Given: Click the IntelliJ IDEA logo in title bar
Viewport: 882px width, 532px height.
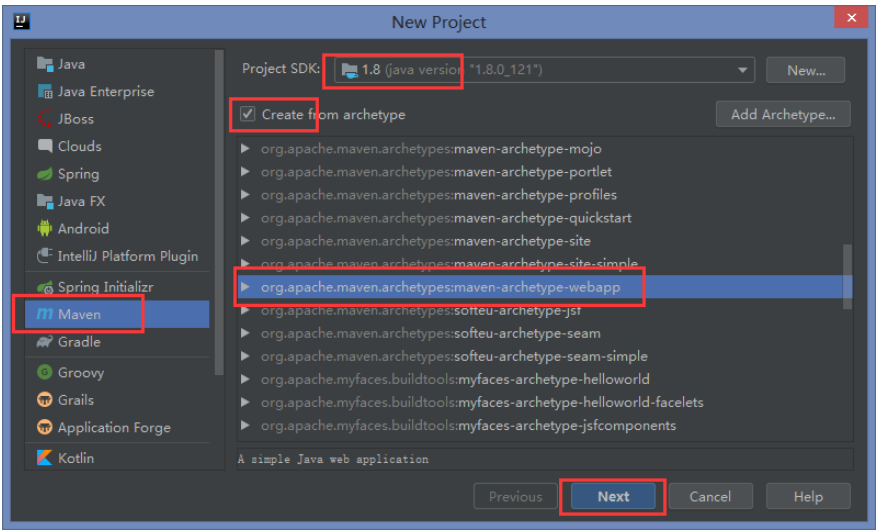Looking at the screenshot, I should coord(21,22).
